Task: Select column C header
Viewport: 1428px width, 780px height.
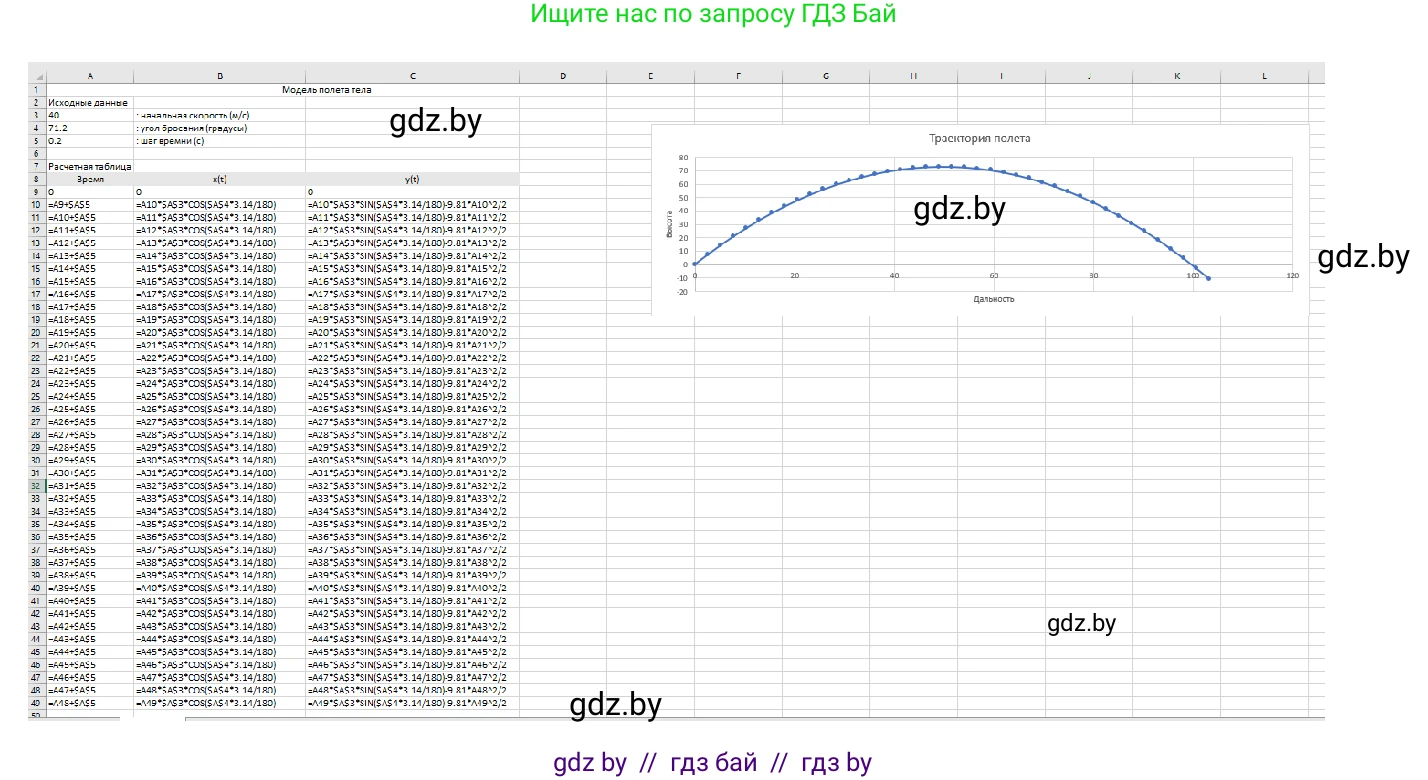Action: 412,76
